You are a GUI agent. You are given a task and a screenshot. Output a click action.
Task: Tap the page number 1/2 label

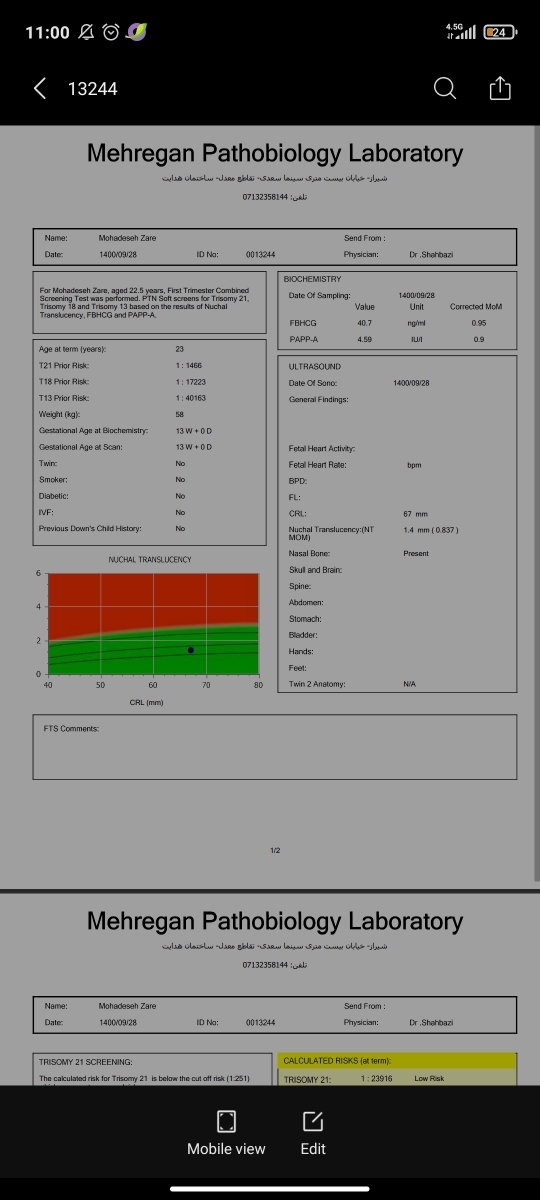point(275,850)
